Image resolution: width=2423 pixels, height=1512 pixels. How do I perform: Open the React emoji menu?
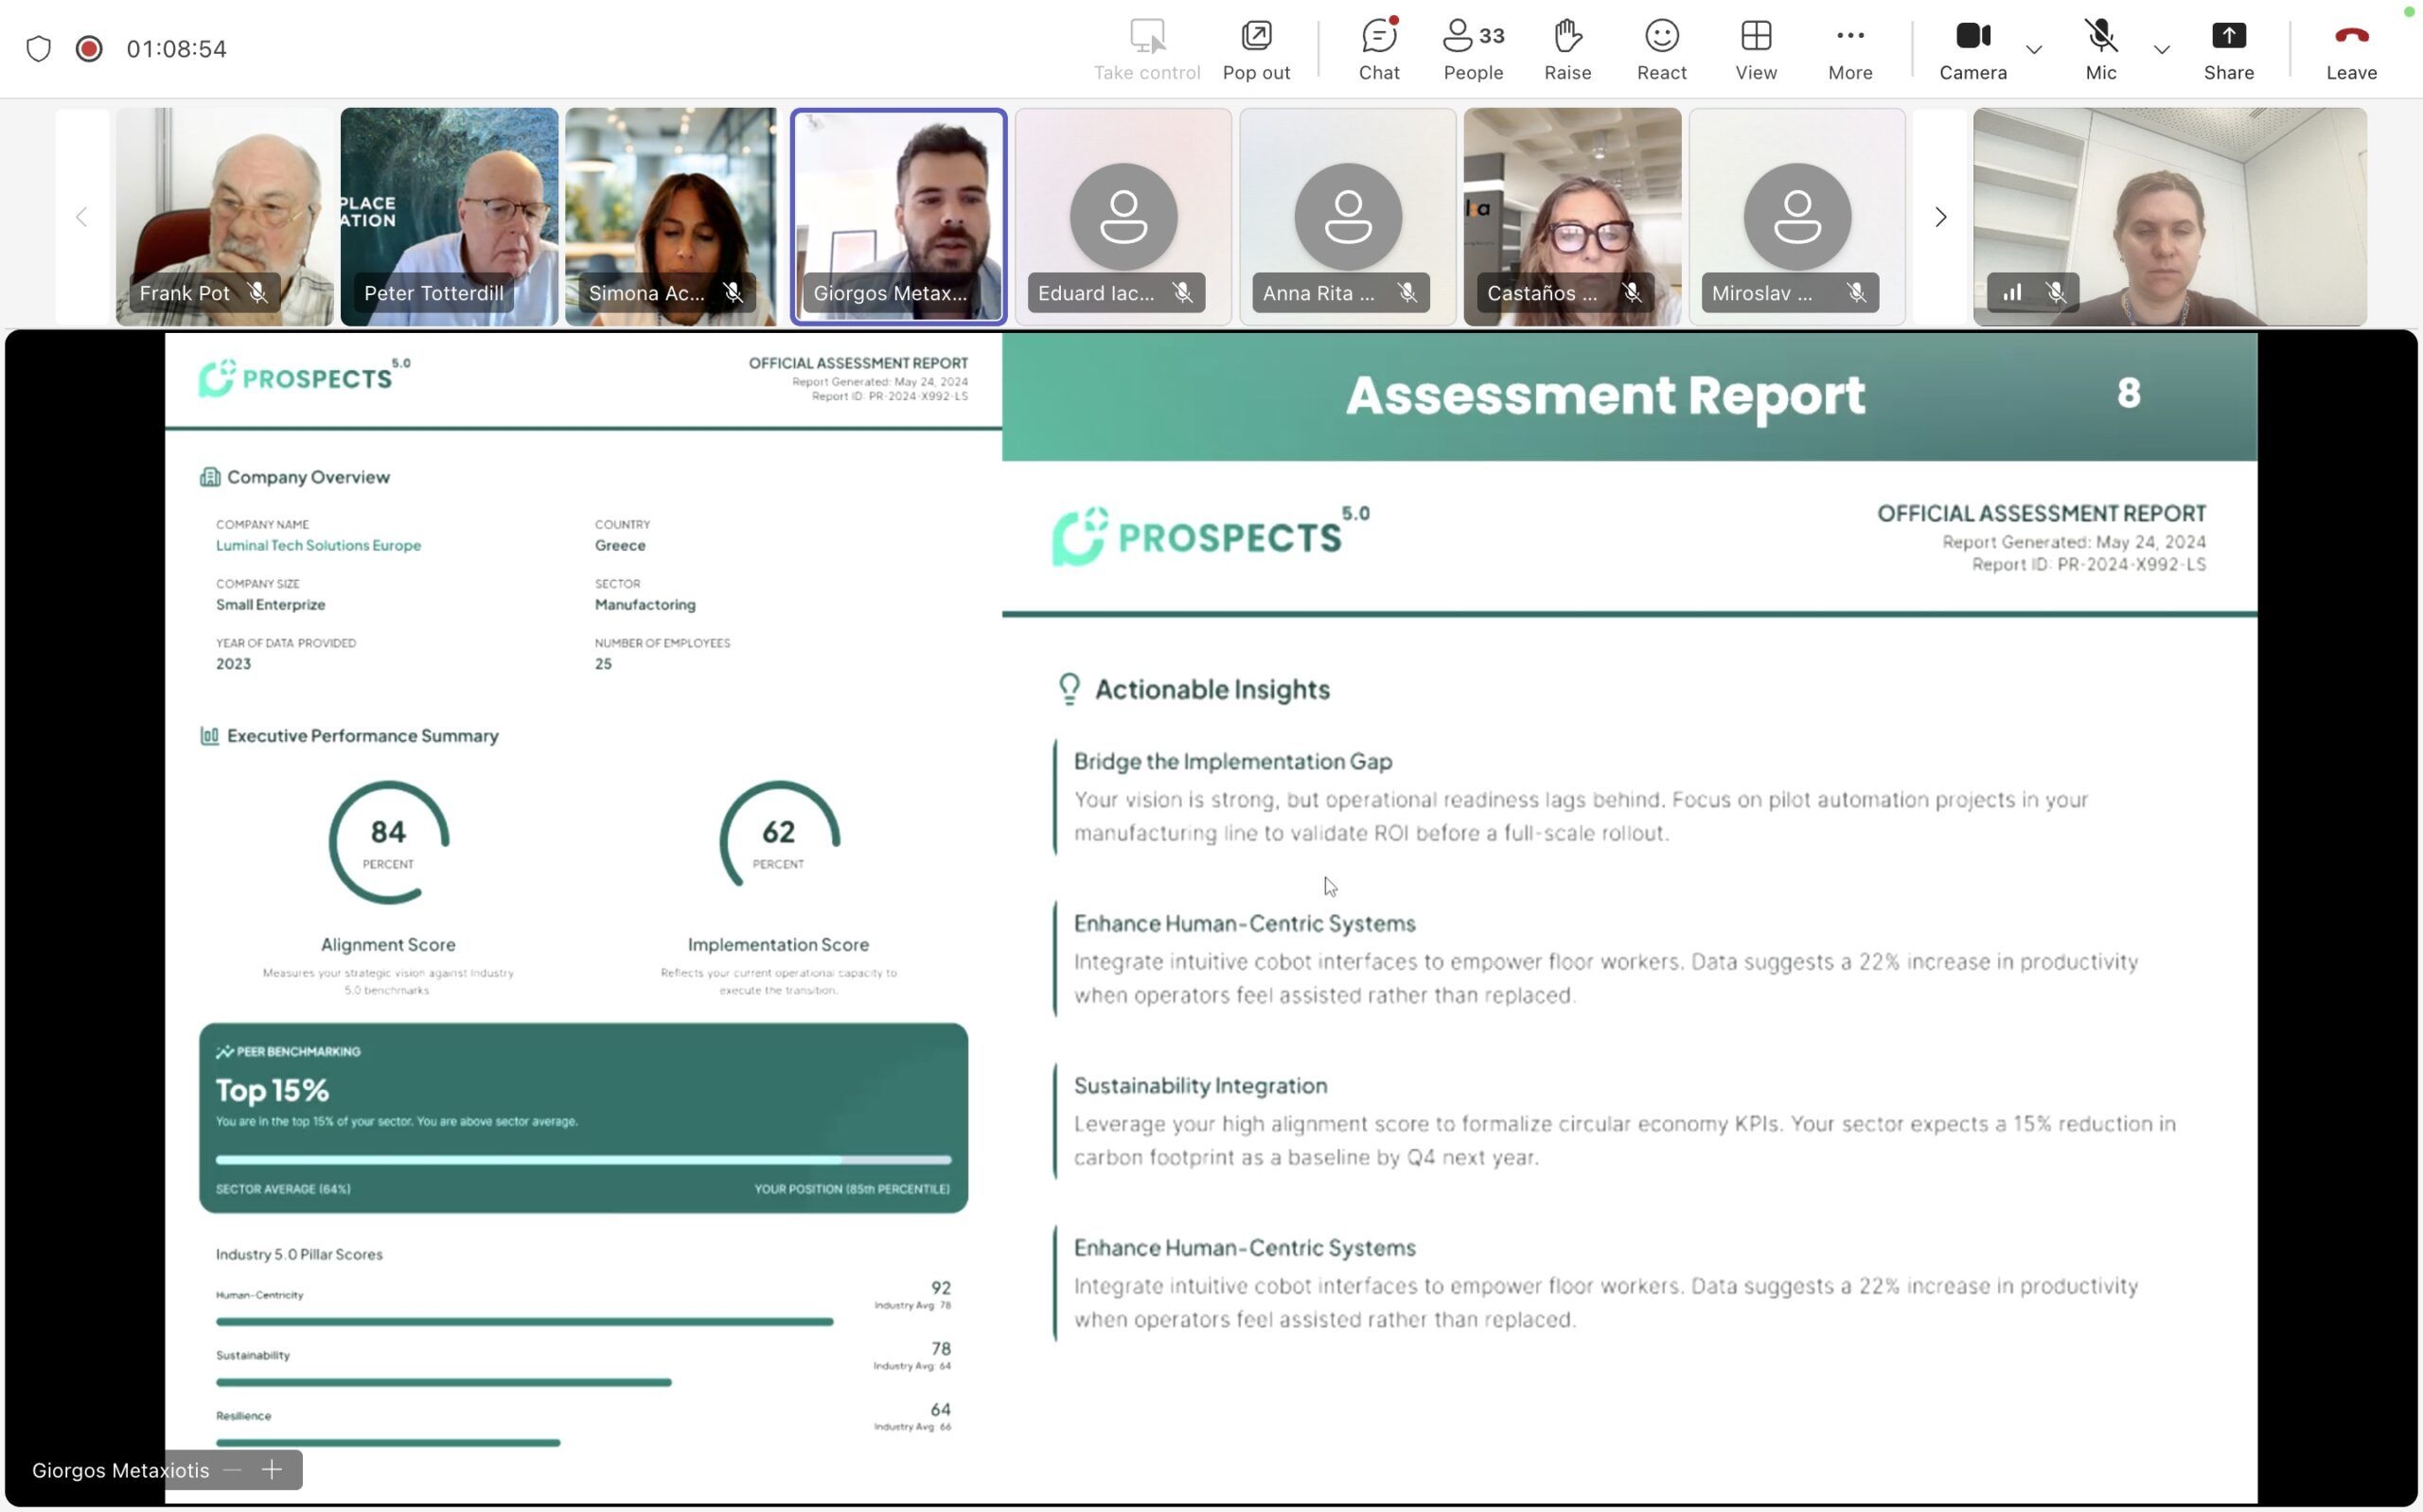pos(1661,49)
